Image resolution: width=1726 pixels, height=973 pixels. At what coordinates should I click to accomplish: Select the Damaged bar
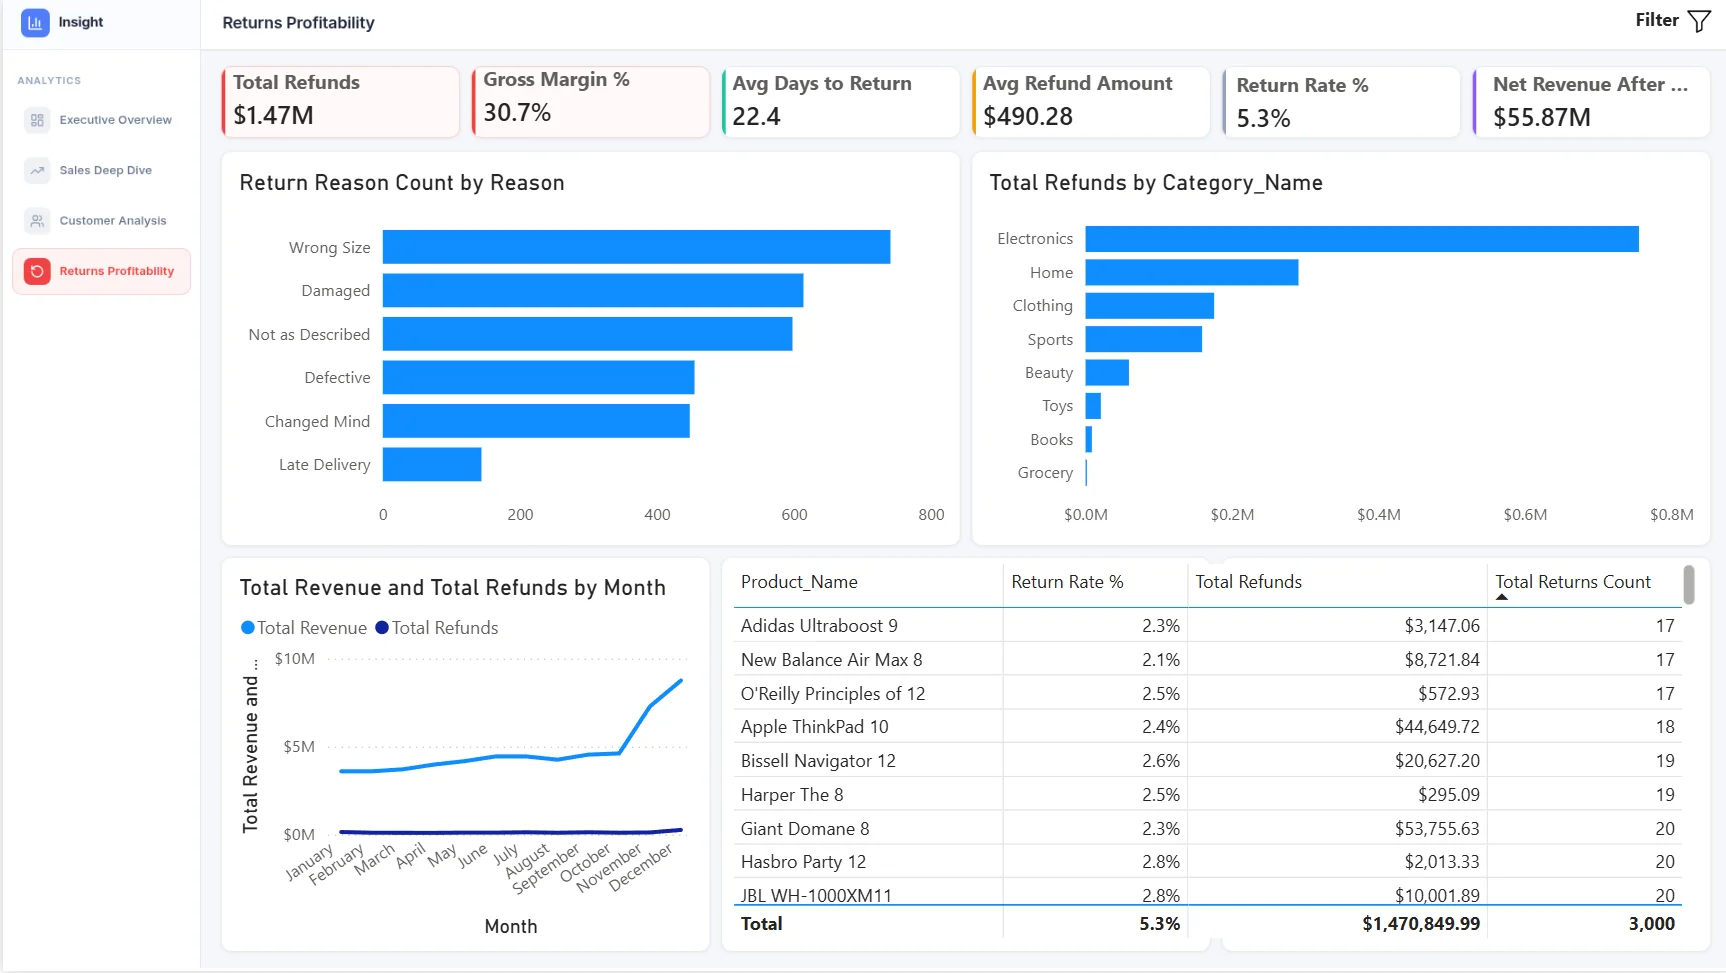point(593,290)
